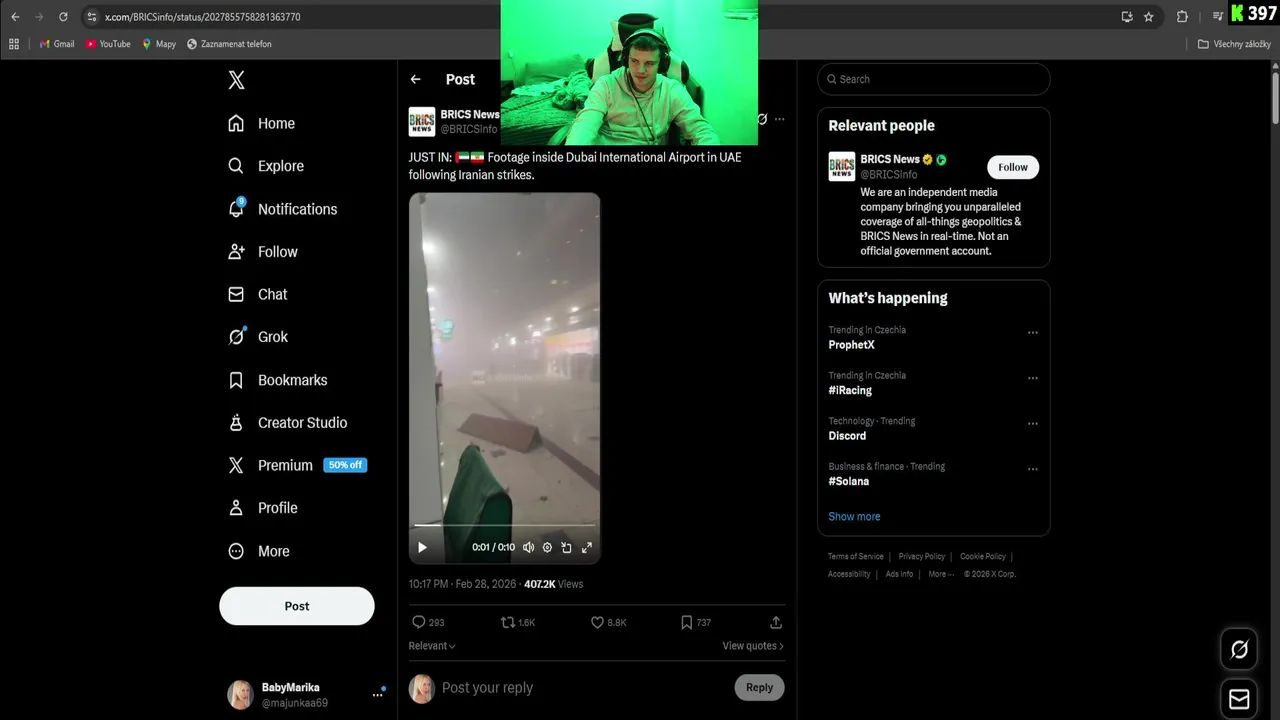Click the X logo in sidebar
Viewport: 1280px width, 720px height.
click(x=236, y=80)
